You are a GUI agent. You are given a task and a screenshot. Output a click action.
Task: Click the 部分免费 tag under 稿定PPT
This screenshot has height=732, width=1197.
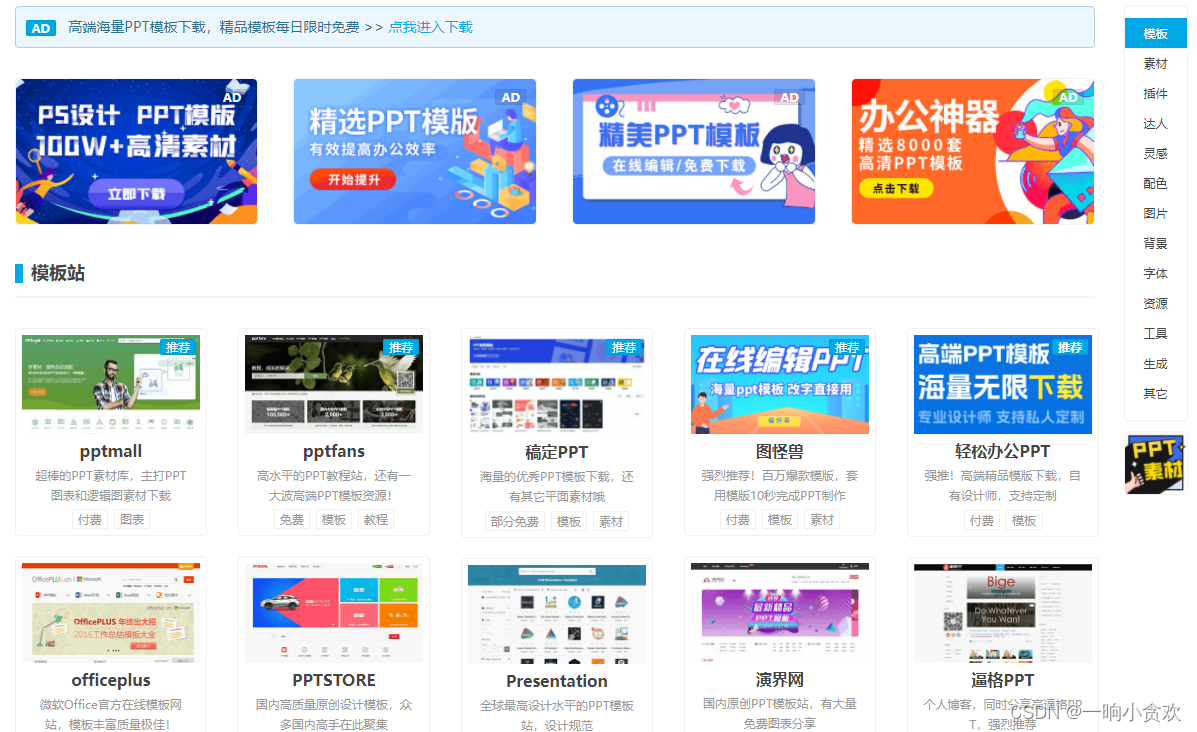pos(514,519)
